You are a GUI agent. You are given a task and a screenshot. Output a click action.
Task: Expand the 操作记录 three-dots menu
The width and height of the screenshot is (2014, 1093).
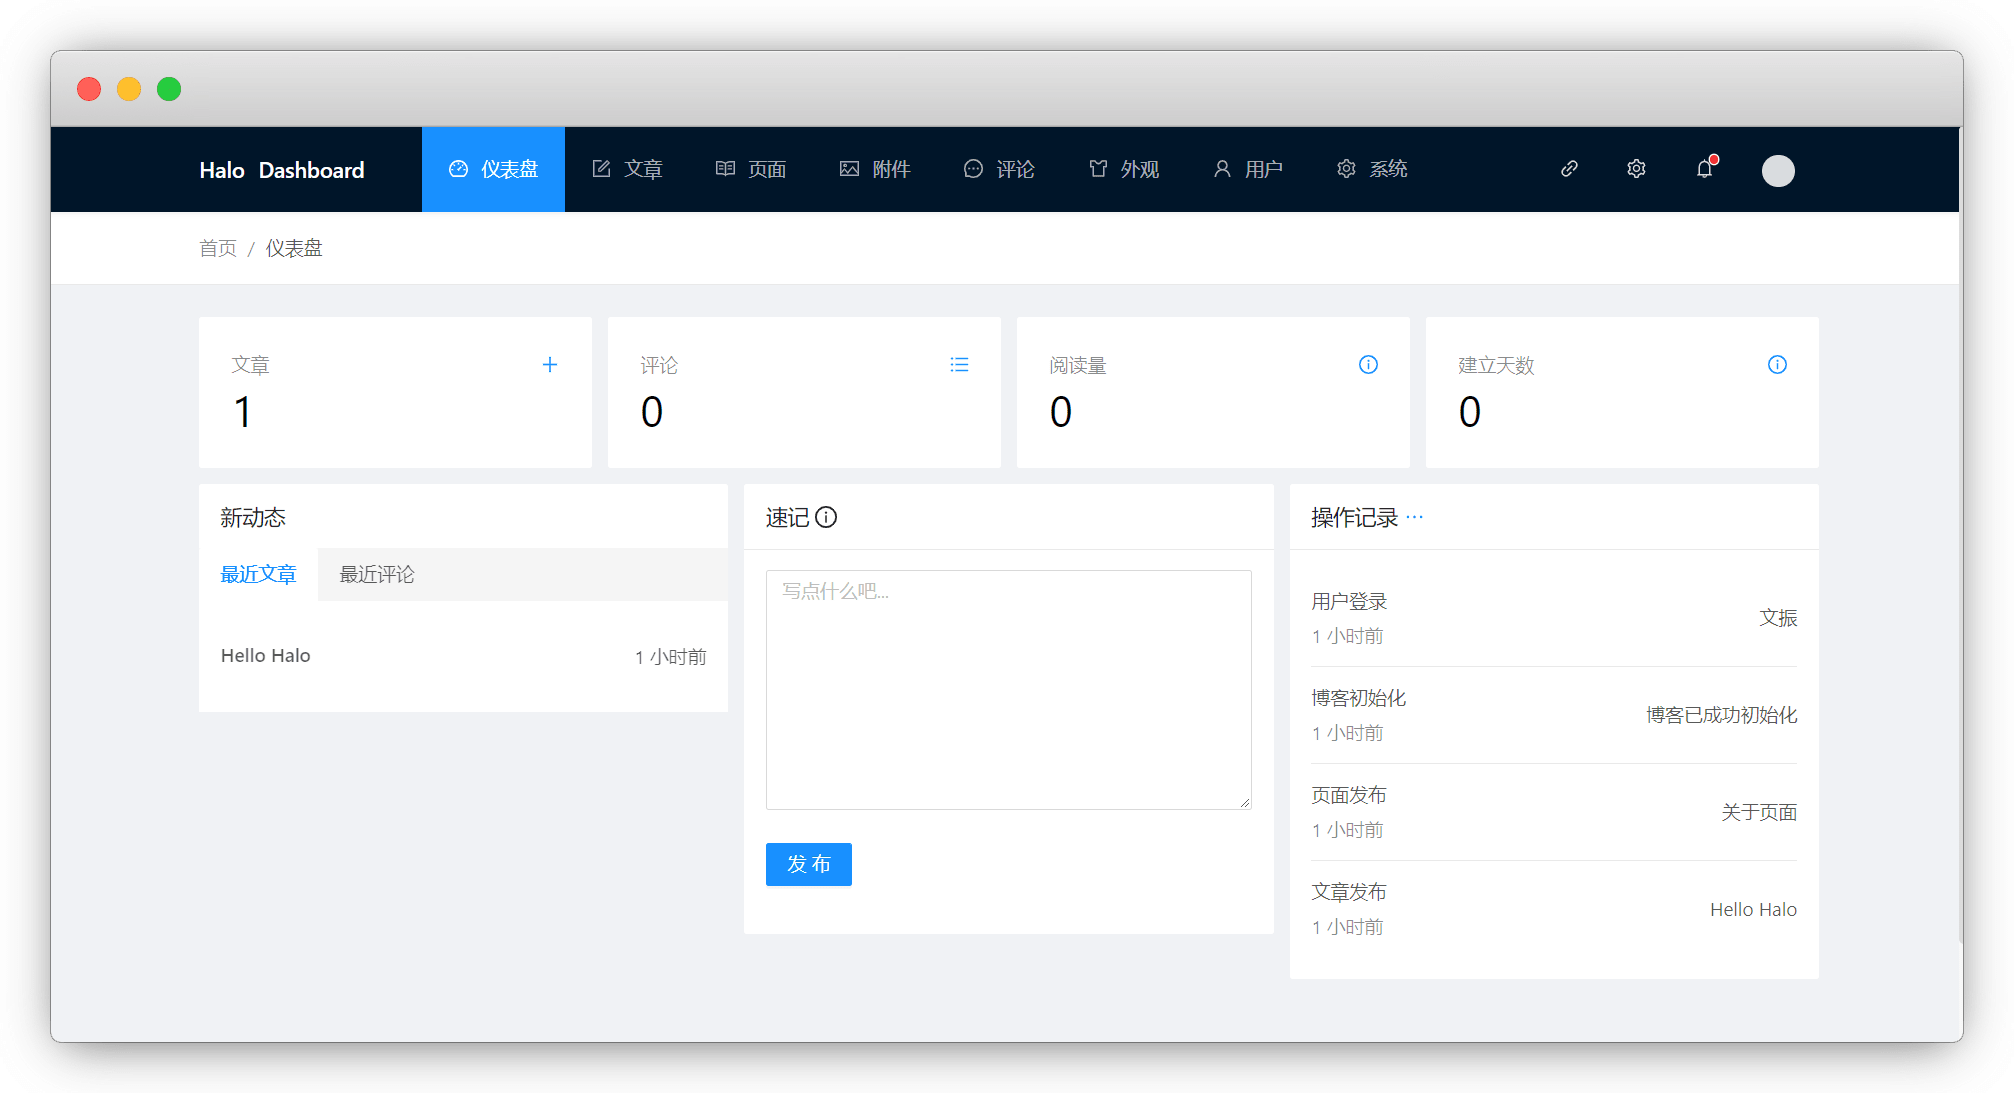pos(1414,517)
